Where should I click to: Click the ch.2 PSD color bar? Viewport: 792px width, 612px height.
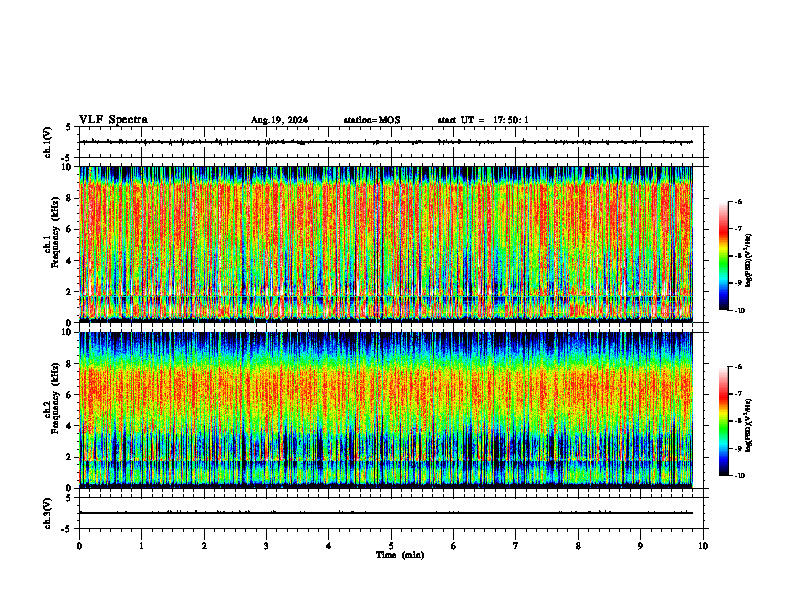[723, 421]
